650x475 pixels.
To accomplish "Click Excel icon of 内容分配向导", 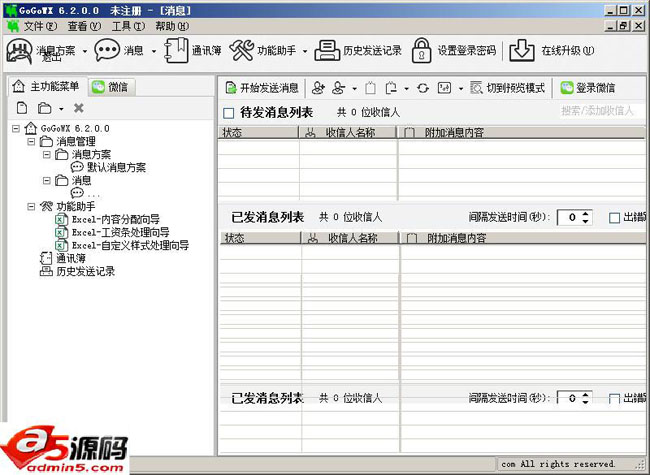I will (x=61, y=219).
